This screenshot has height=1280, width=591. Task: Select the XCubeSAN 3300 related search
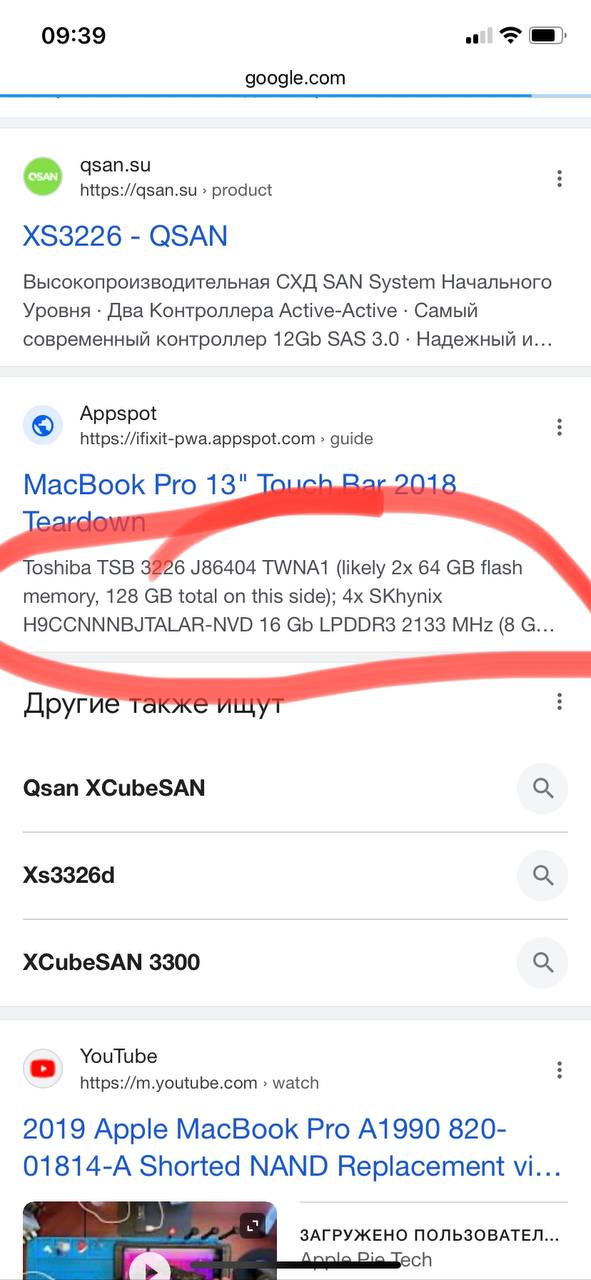point(295,963)
